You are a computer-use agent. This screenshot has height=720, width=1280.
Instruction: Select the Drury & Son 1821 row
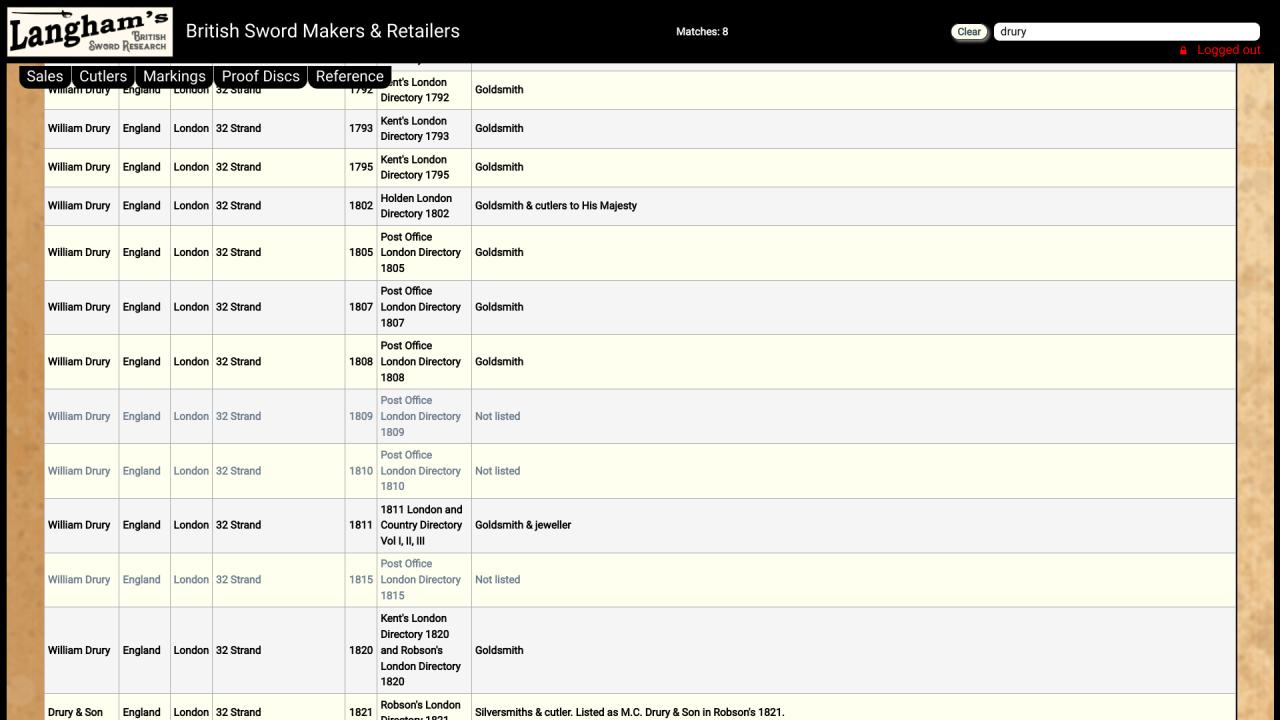pos(76,712)
